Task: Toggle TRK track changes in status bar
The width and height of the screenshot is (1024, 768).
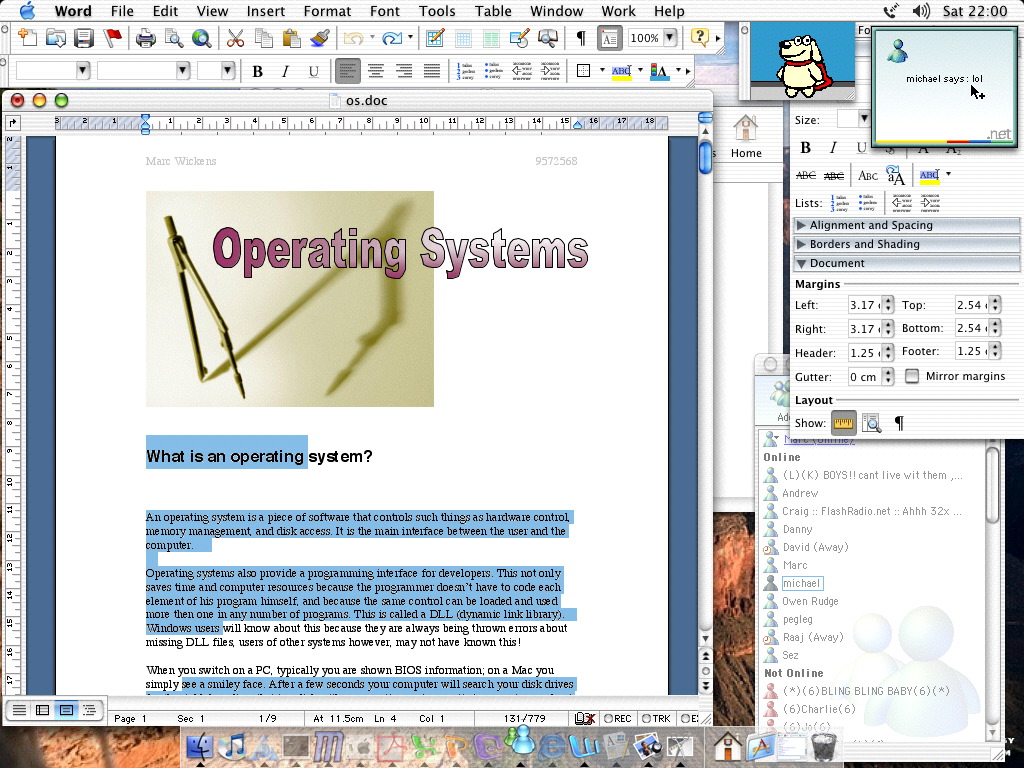Action: point(657,718)
